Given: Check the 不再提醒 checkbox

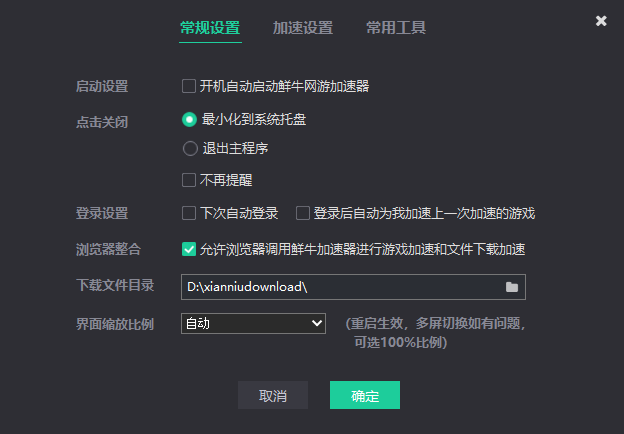Looking at the screenshot, I should click(x=189, y=180).
